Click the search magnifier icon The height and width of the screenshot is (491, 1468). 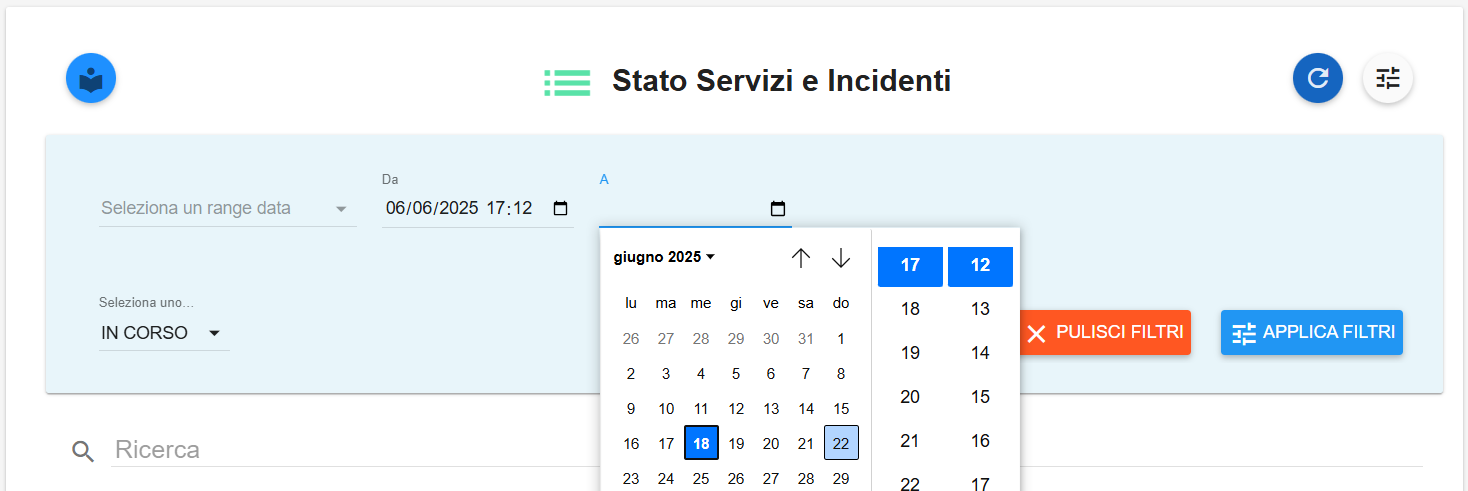point(83,451)
